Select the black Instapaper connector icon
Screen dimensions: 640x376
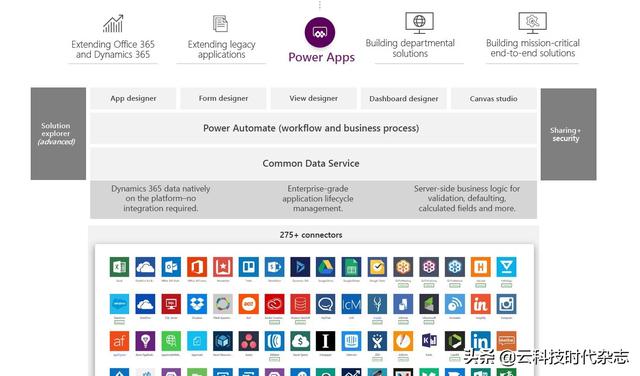[x=326, y=341]
